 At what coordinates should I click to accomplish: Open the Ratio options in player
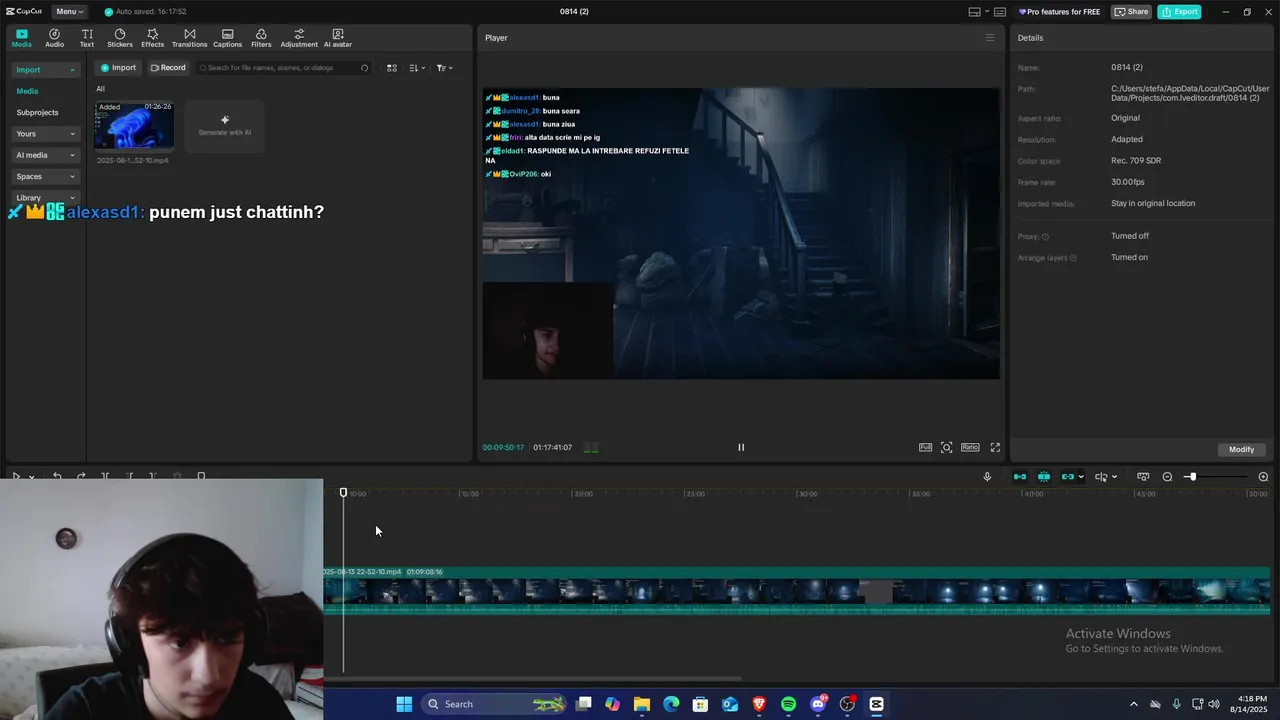pyautogui.click(x=970, y=447)
